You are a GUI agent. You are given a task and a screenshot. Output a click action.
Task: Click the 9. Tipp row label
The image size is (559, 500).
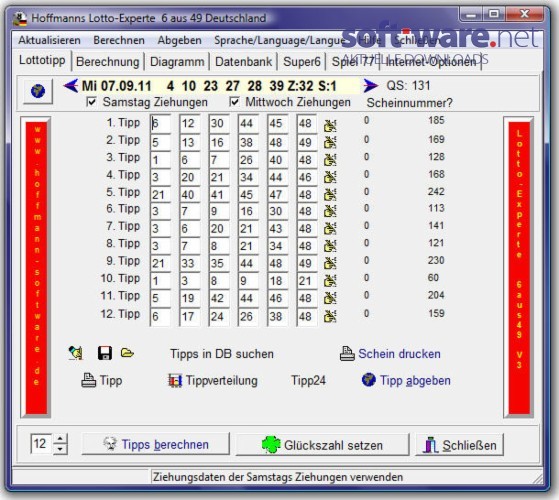pos(123,261)
